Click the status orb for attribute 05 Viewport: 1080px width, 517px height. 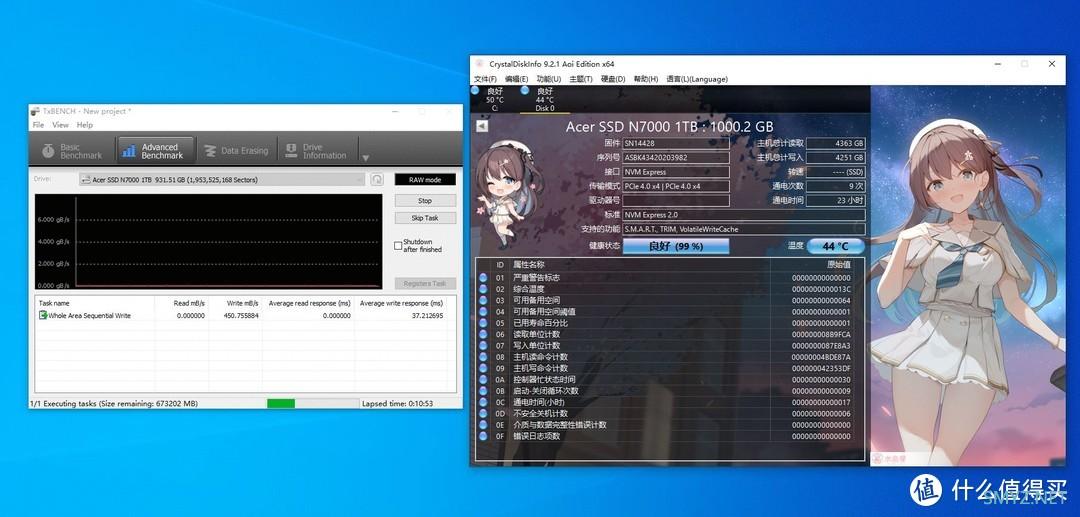(483, 323)
